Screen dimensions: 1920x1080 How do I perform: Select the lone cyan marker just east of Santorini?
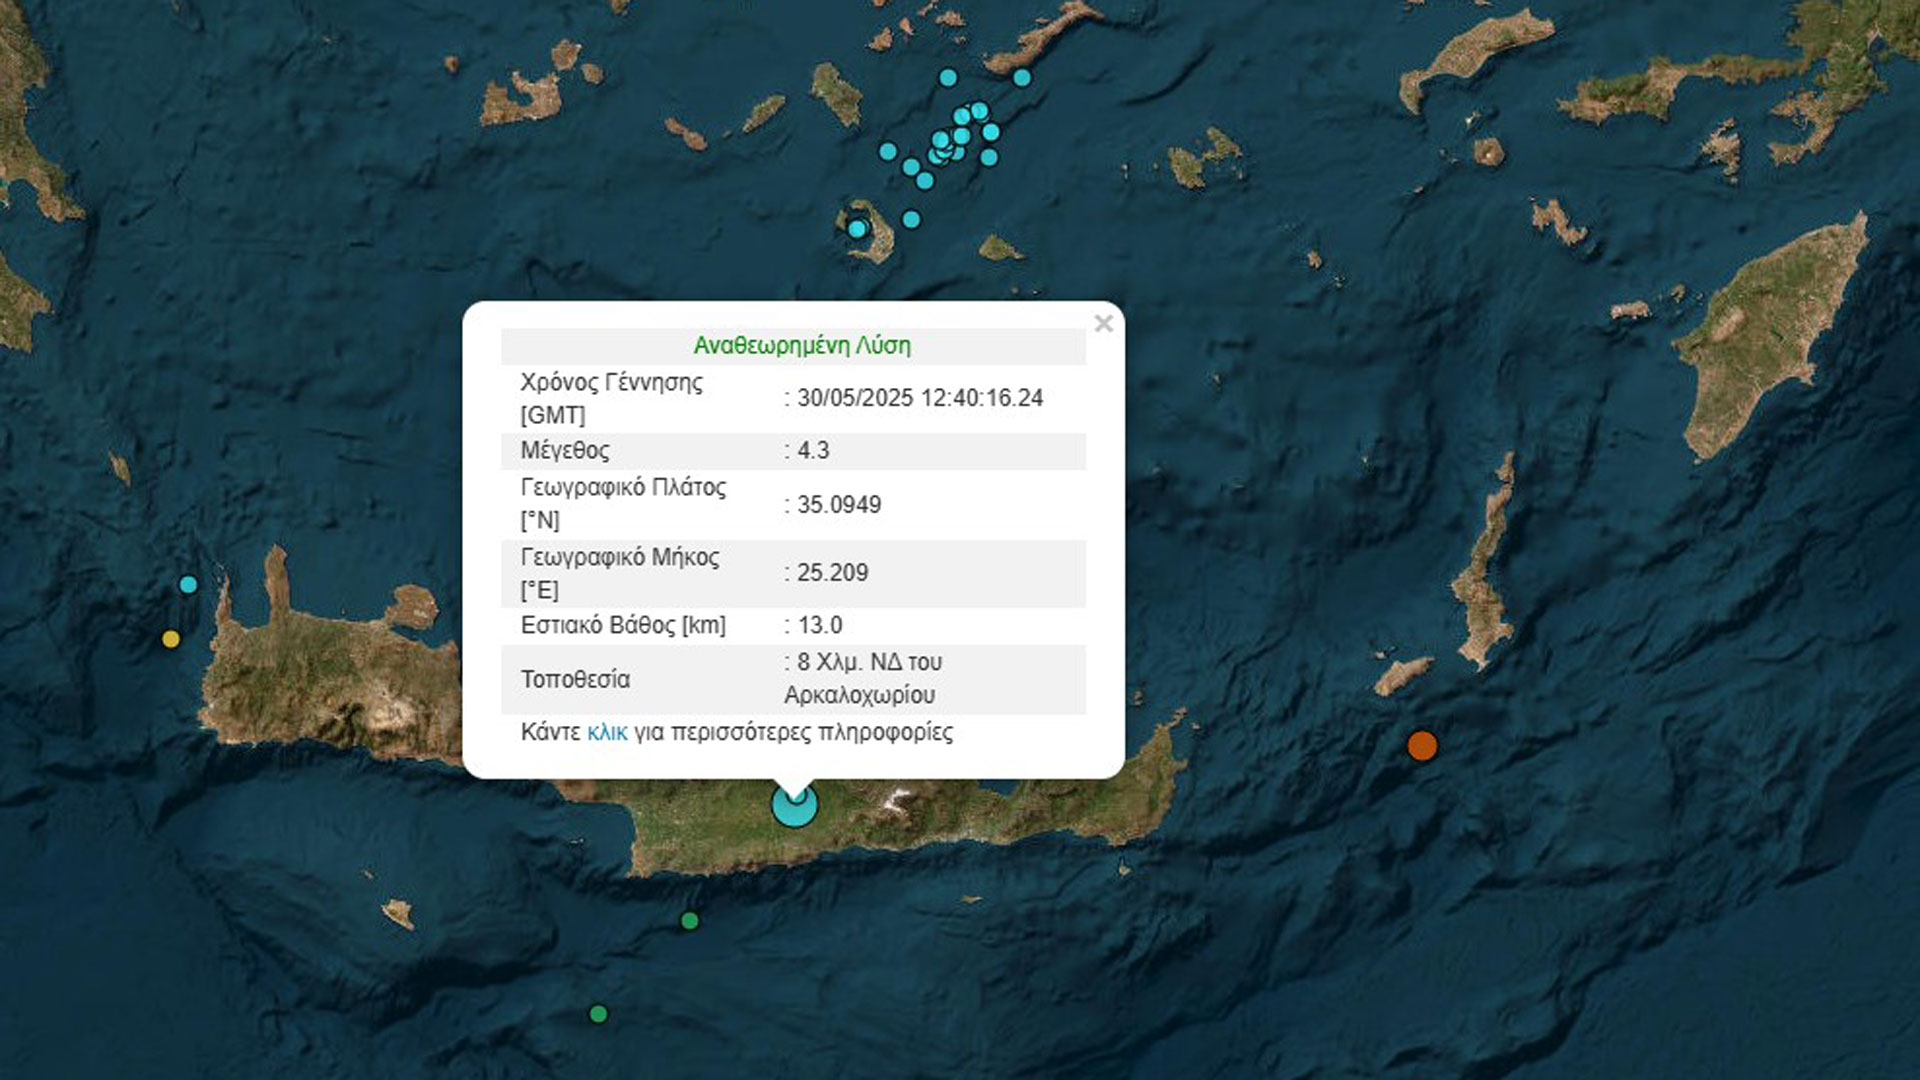point(911,219)
